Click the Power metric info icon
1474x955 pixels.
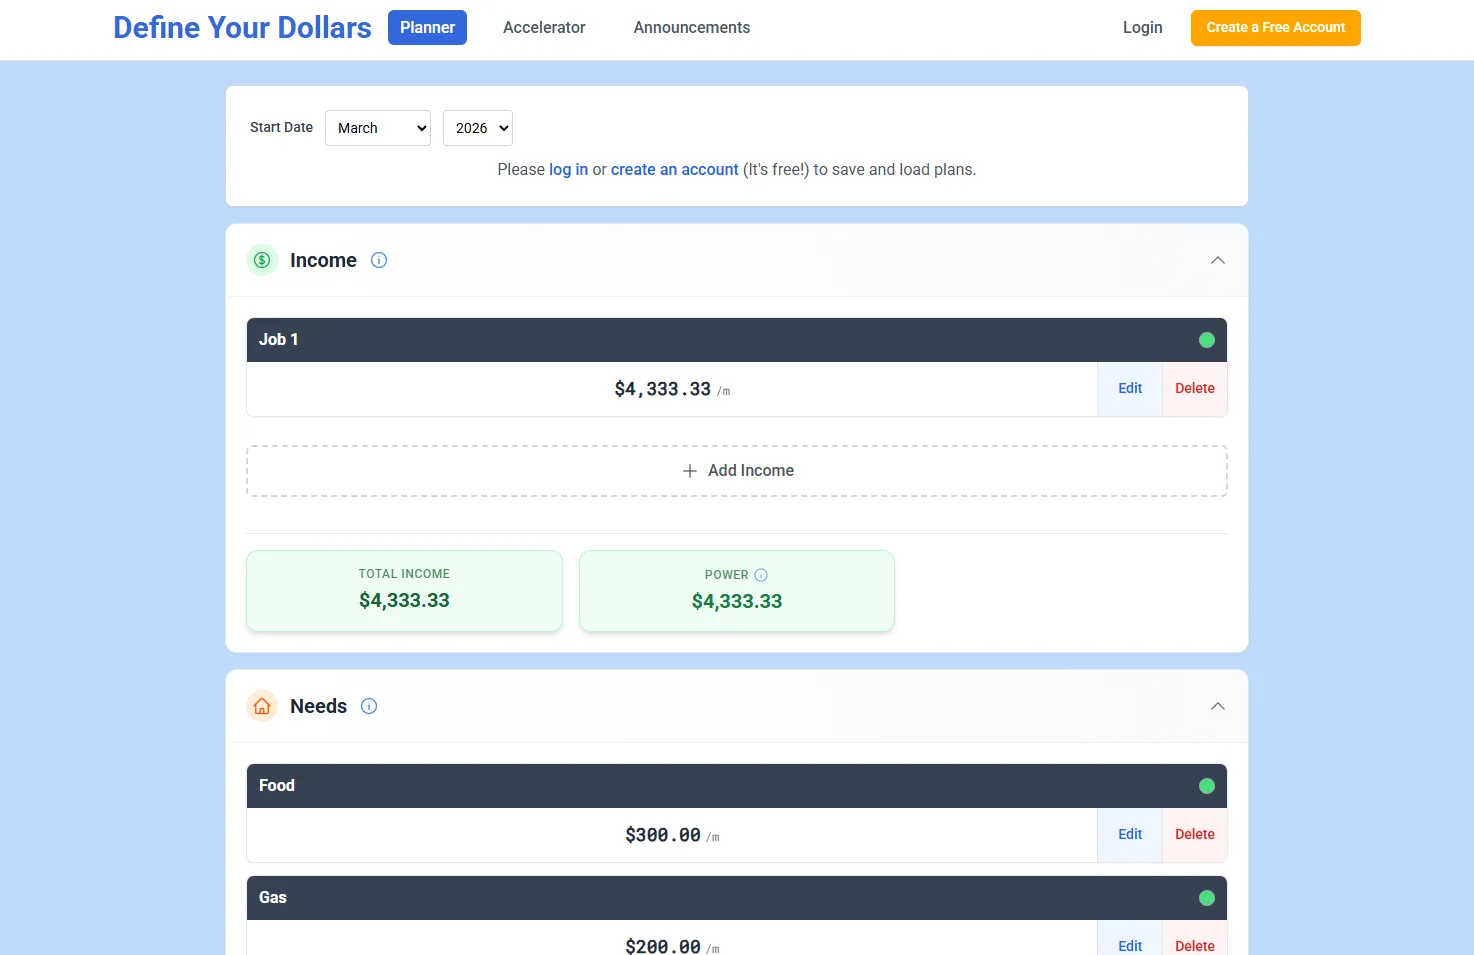[x=761, y=574]
